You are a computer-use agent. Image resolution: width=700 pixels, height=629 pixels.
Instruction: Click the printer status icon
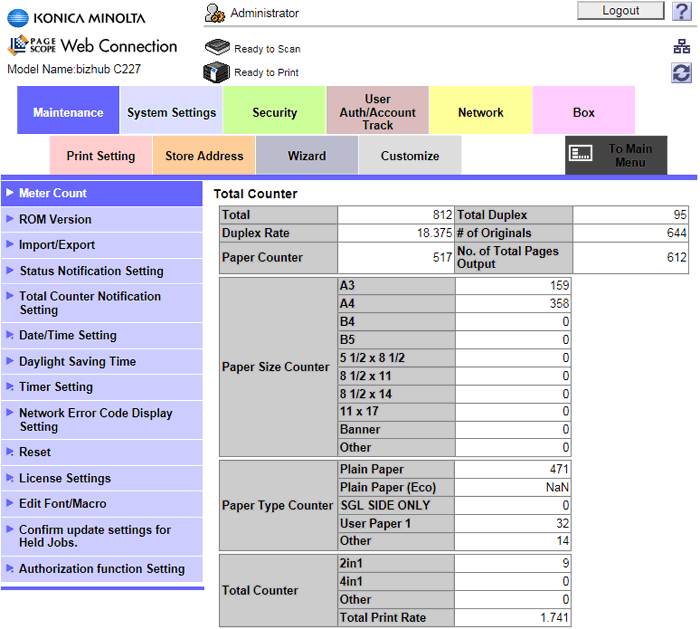[x=217, y=72]
